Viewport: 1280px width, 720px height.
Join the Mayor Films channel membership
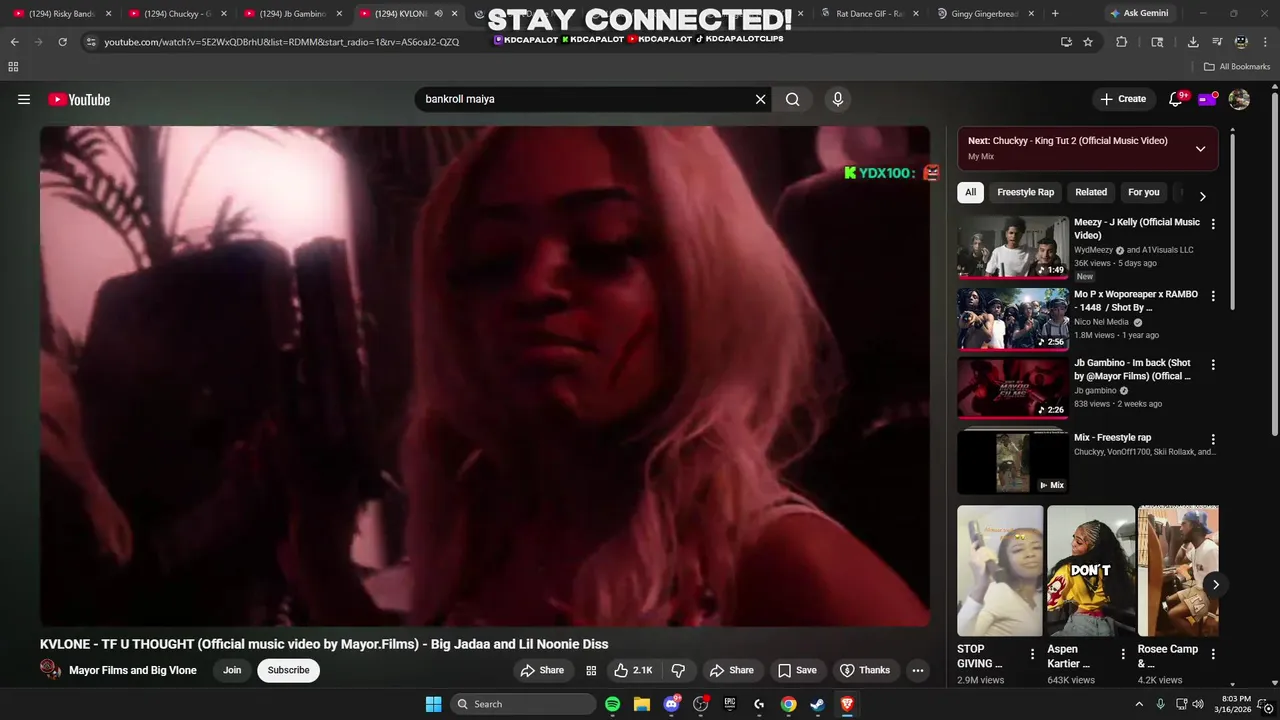click(x=232, y=670)
